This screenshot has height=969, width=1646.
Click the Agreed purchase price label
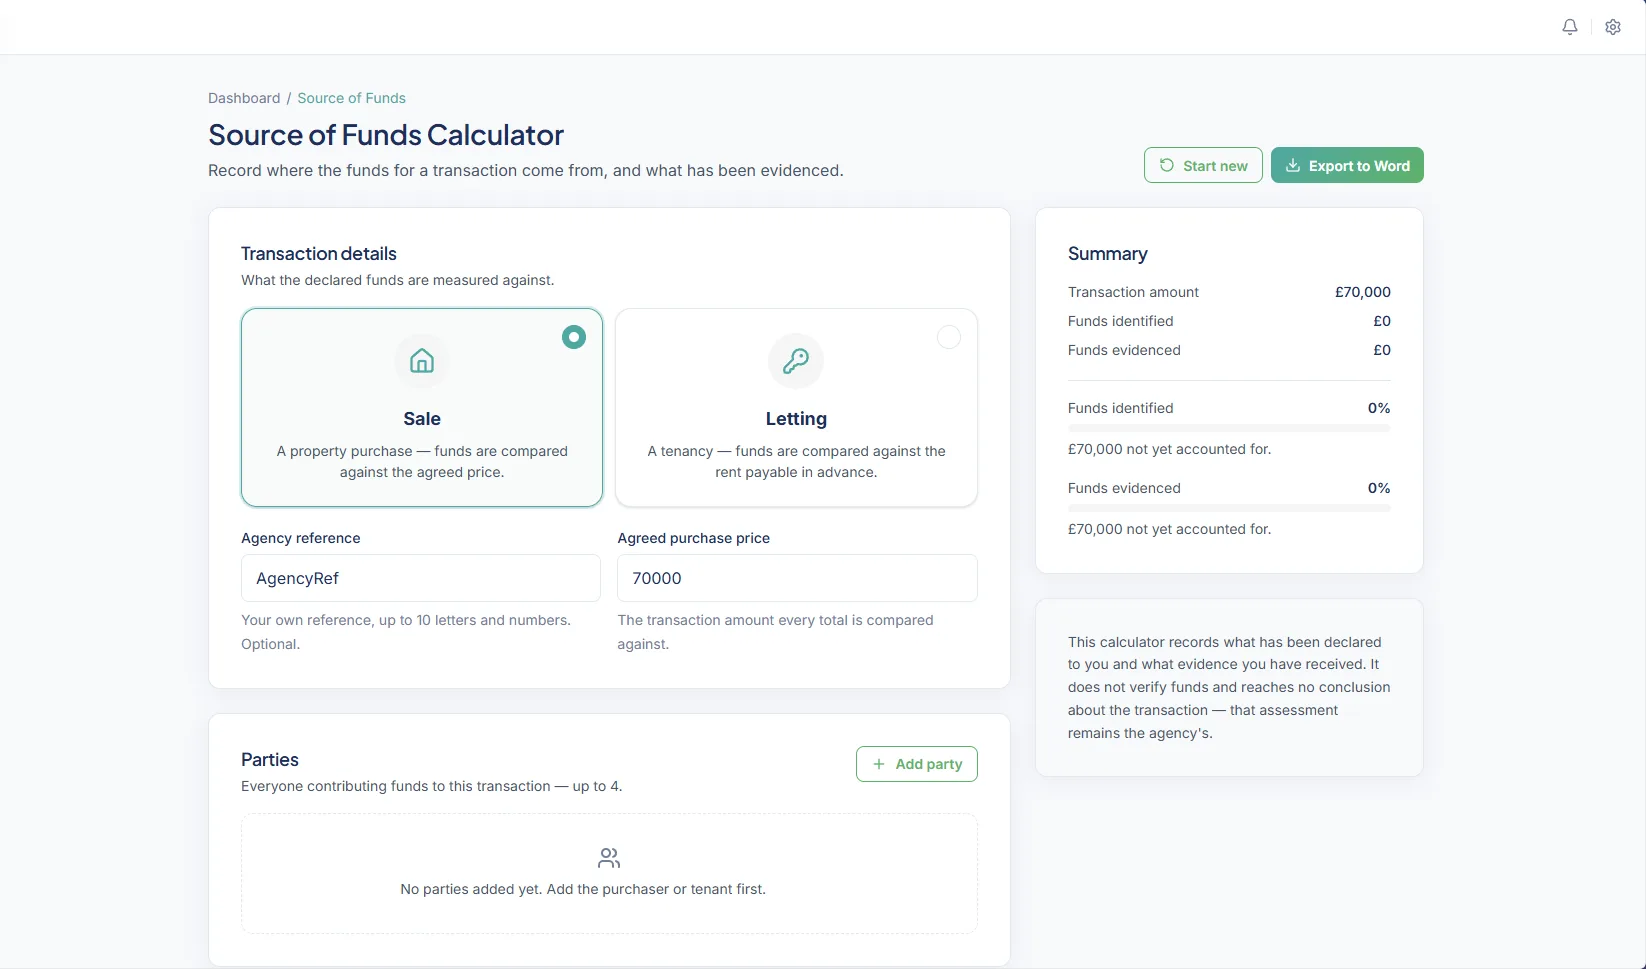[x=694, y=538]
